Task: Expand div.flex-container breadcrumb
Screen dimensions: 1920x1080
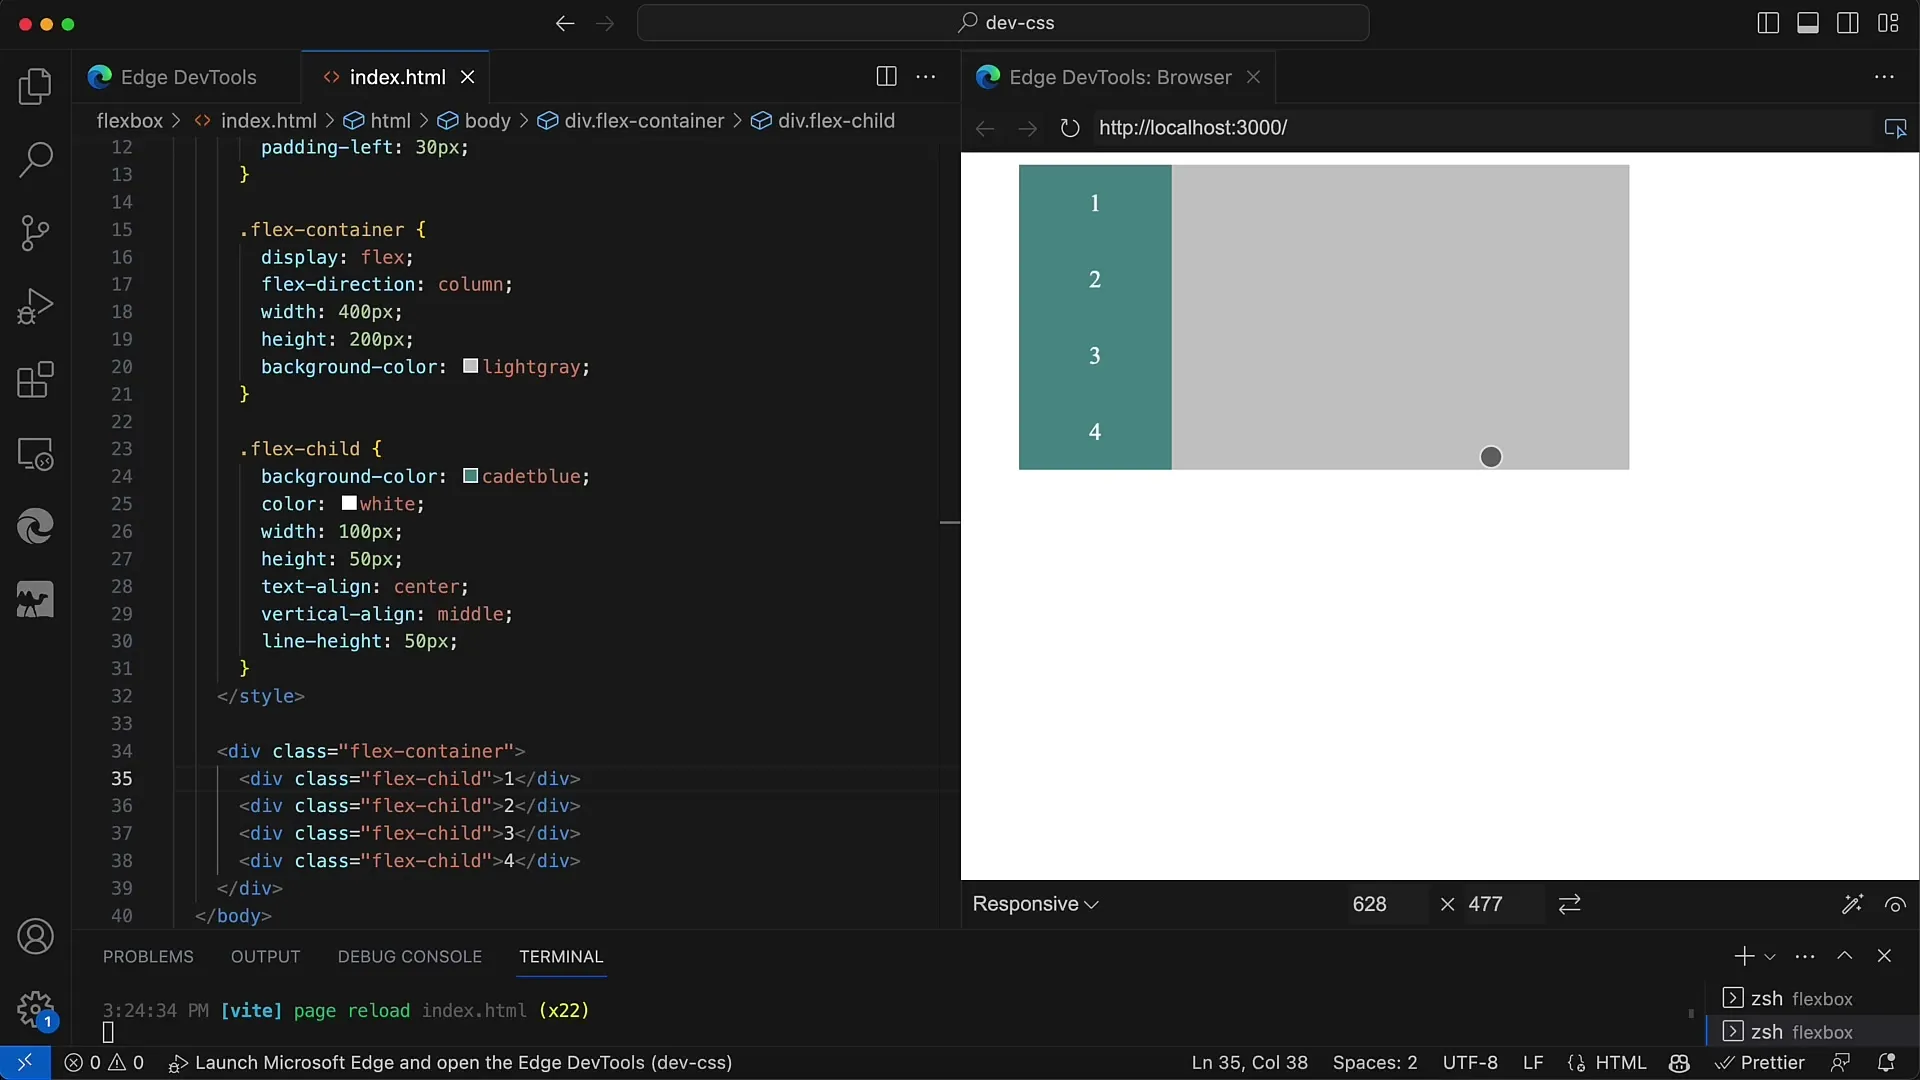Action: coord(630,121)
